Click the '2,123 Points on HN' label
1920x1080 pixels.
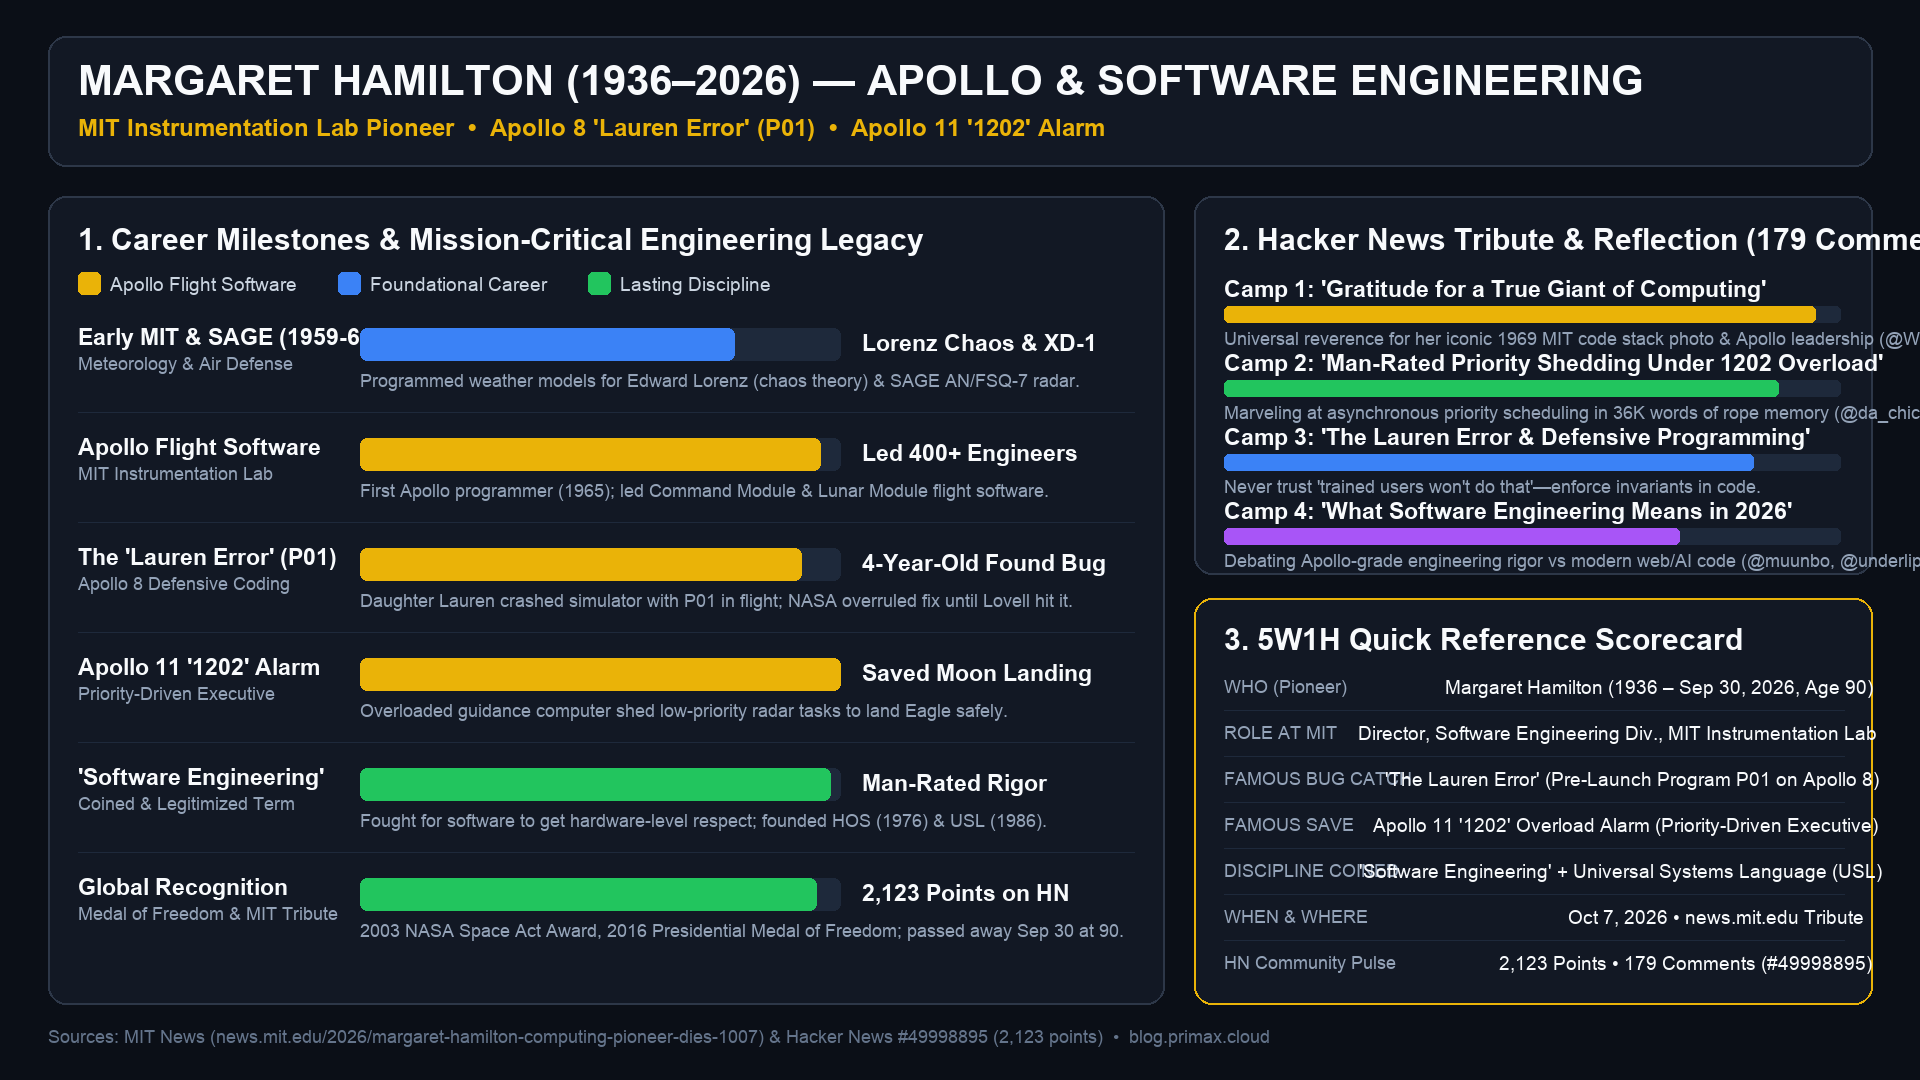(x=965, y=893)
